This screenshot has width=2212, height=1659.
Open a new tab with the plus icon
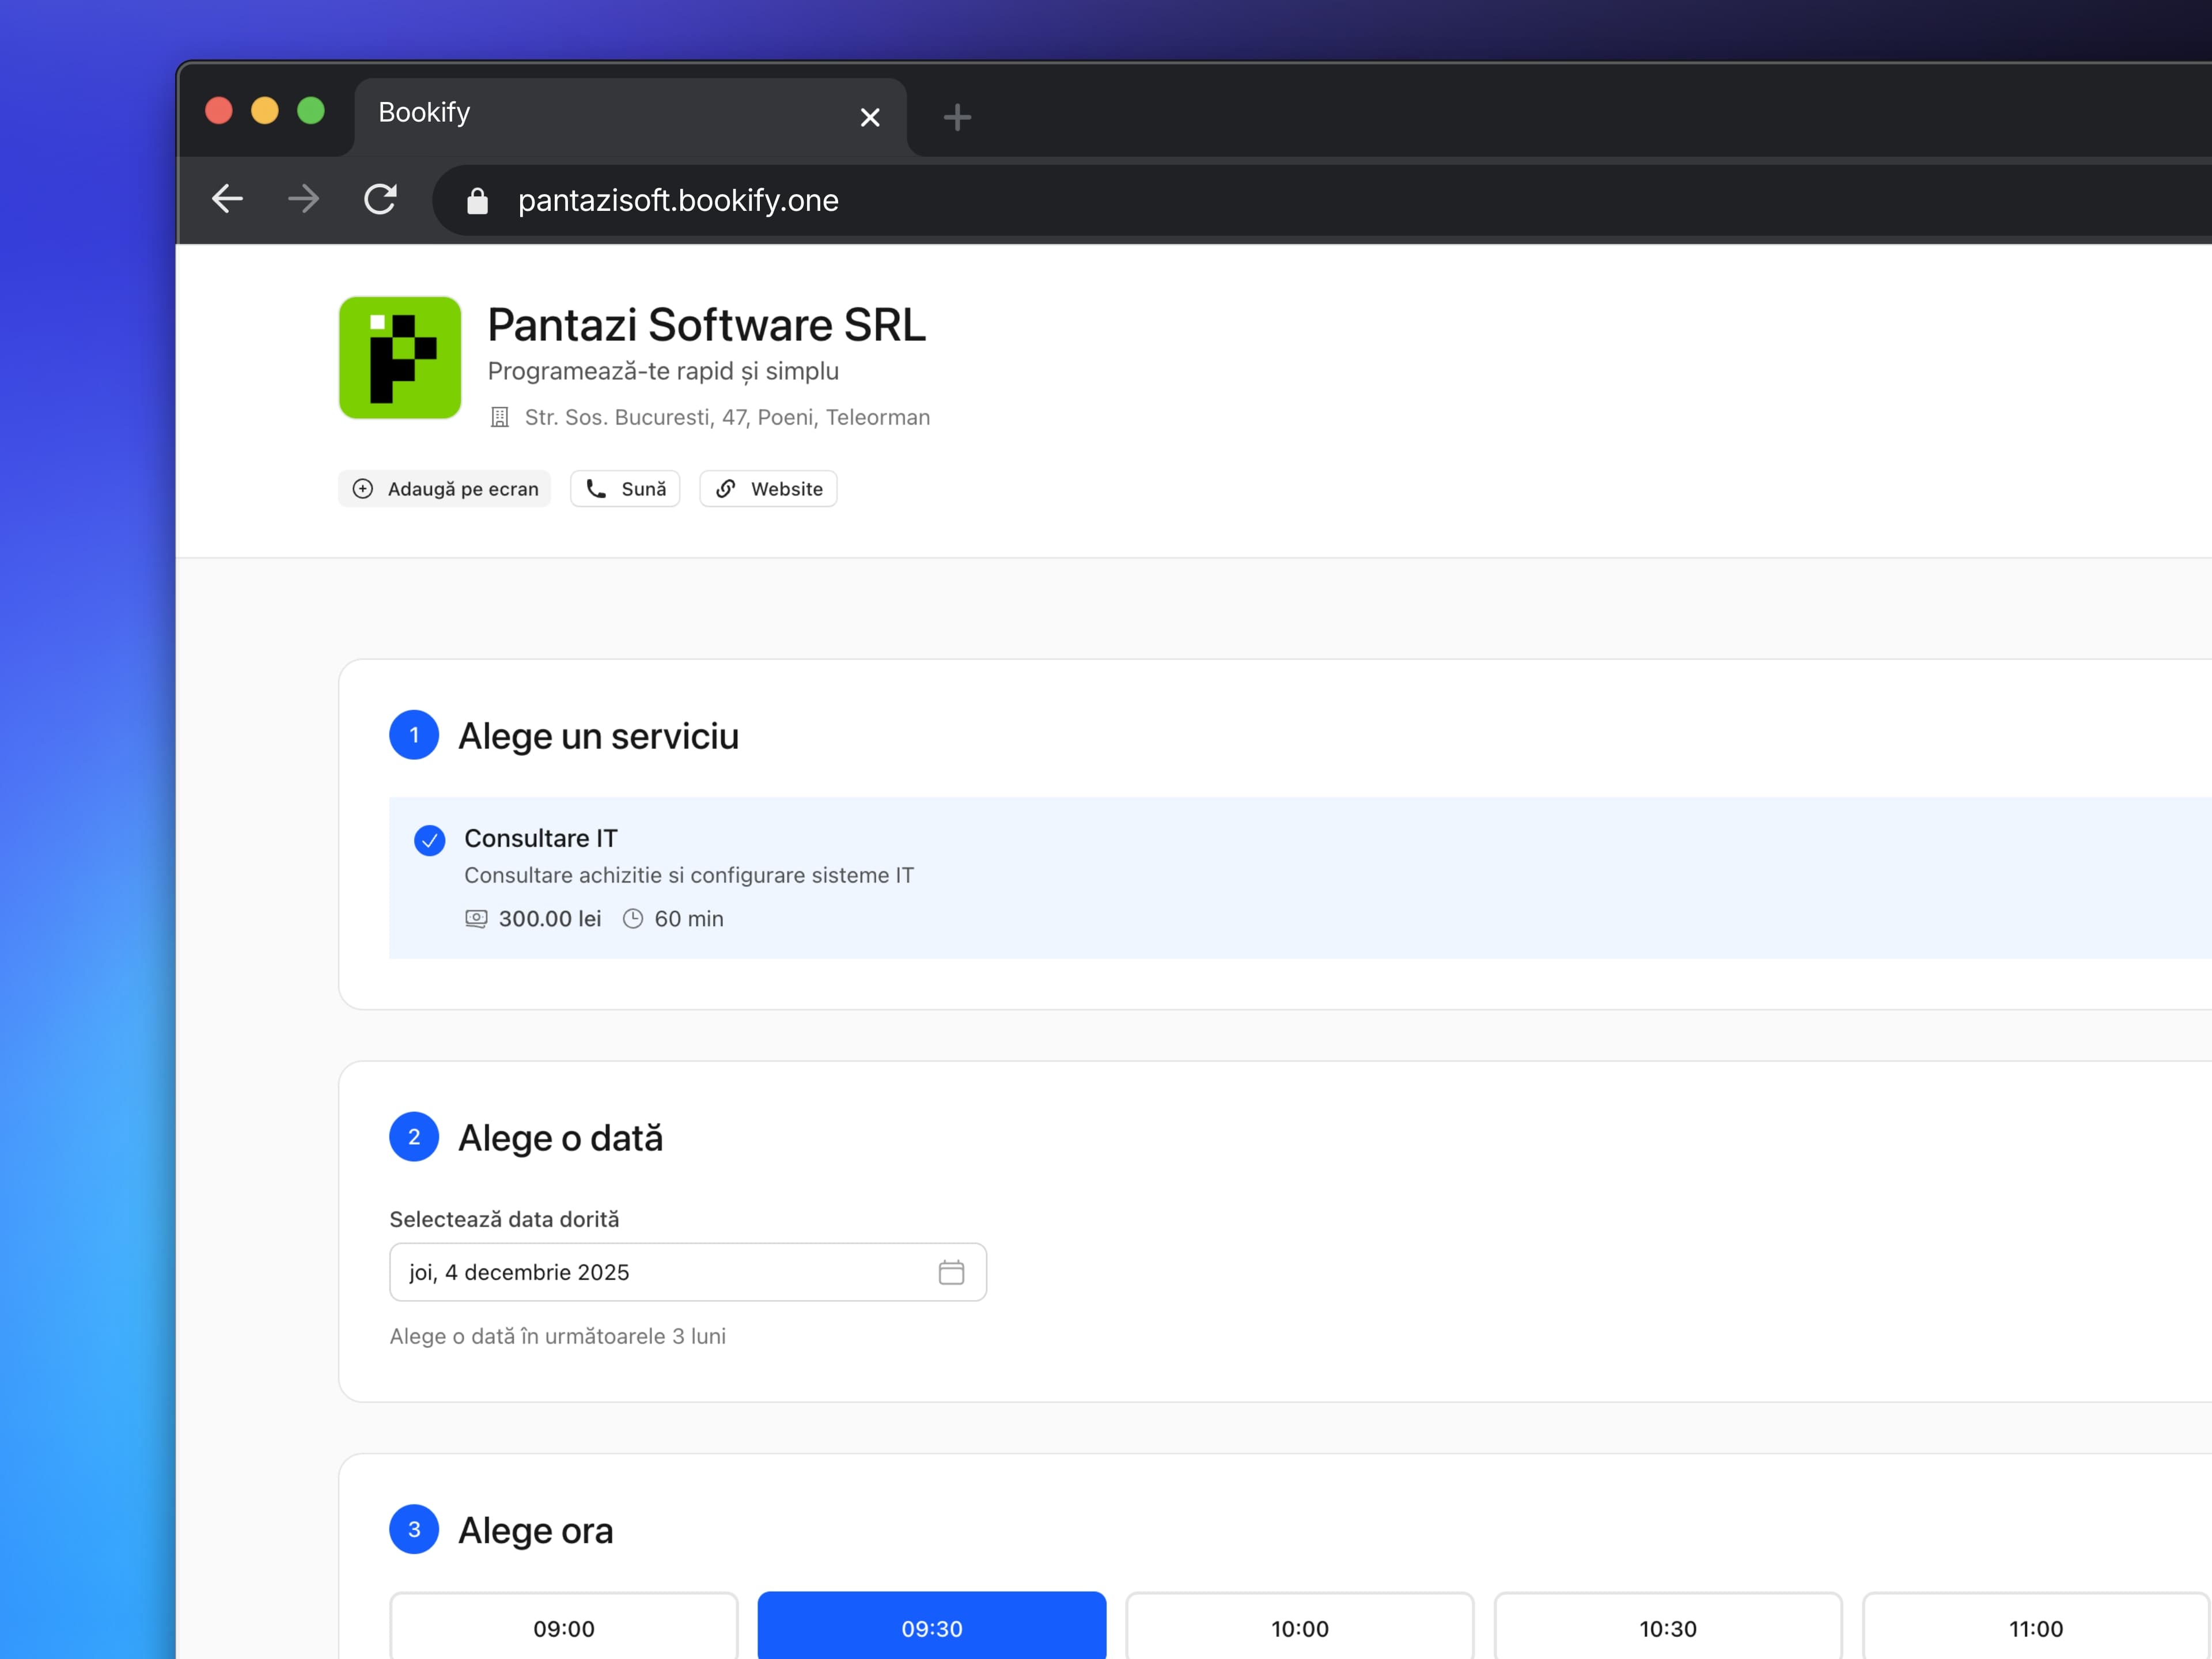pos(956,118)
